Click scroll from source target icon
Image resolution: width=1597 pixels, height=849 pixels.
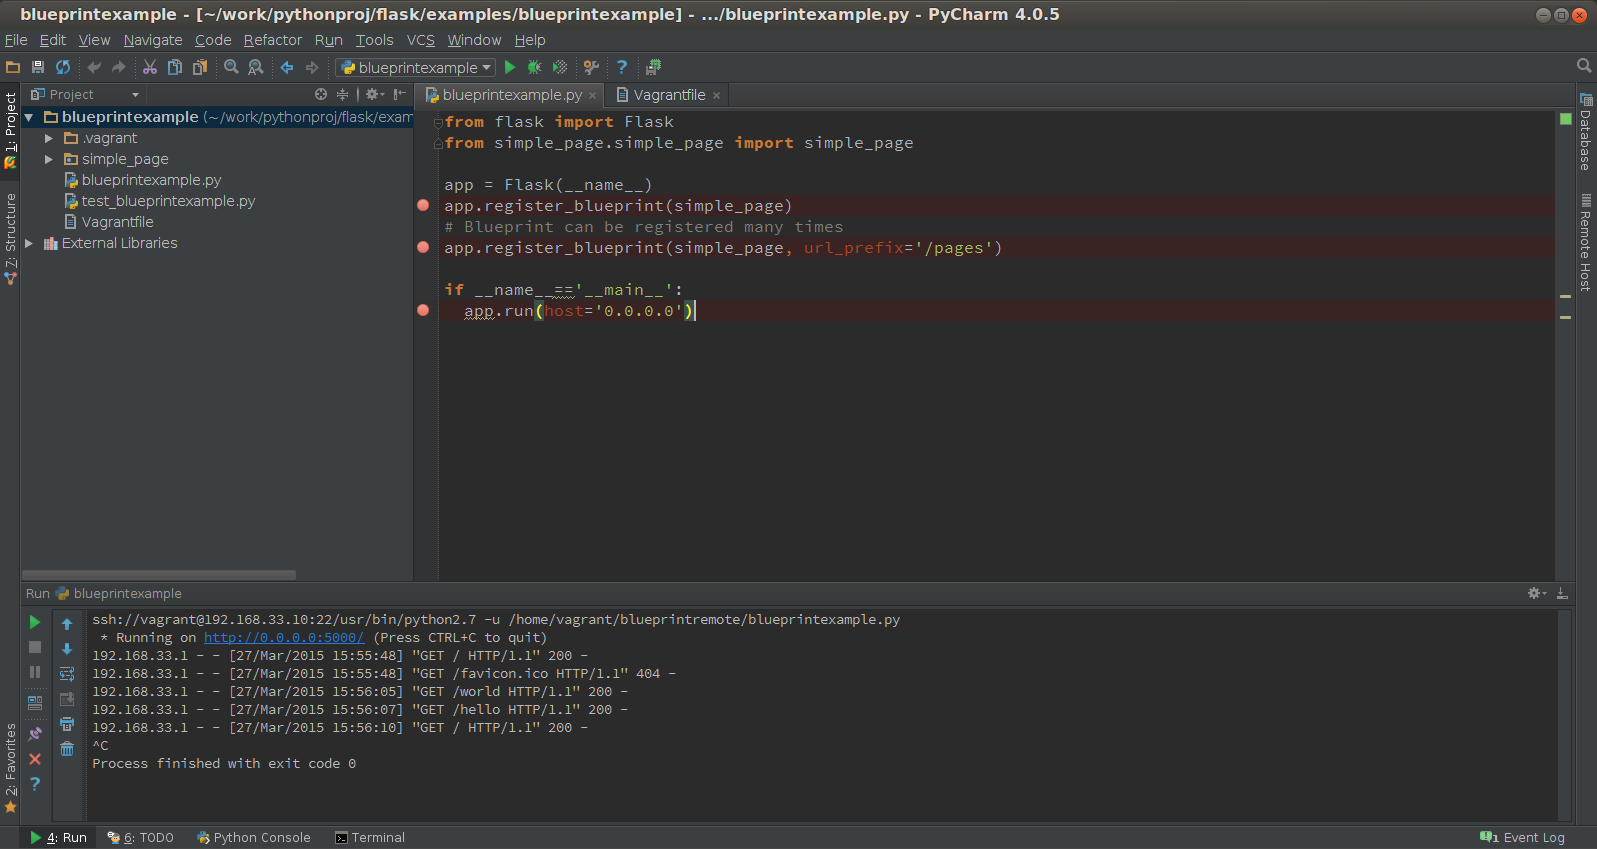tap(321, 94)
